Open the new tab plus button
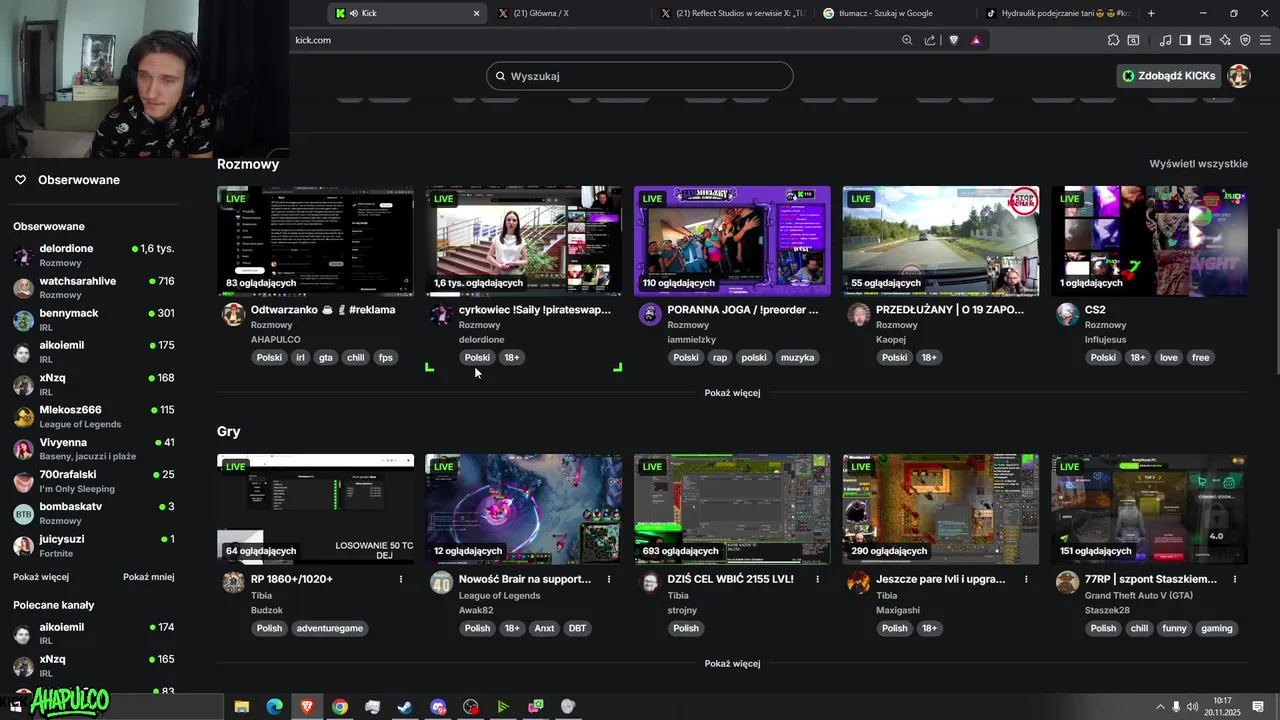Viewport: 1280px width, 720px height. 1151,13
